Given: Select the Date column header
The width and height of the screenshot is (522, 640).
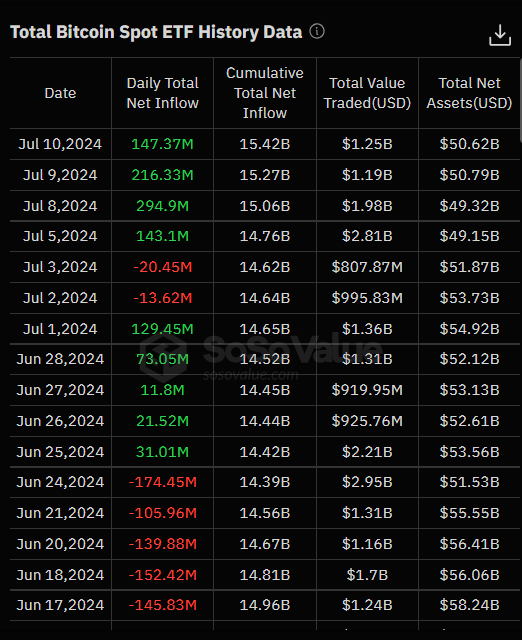Looking at the screenshot, I should tap(60, 93).
